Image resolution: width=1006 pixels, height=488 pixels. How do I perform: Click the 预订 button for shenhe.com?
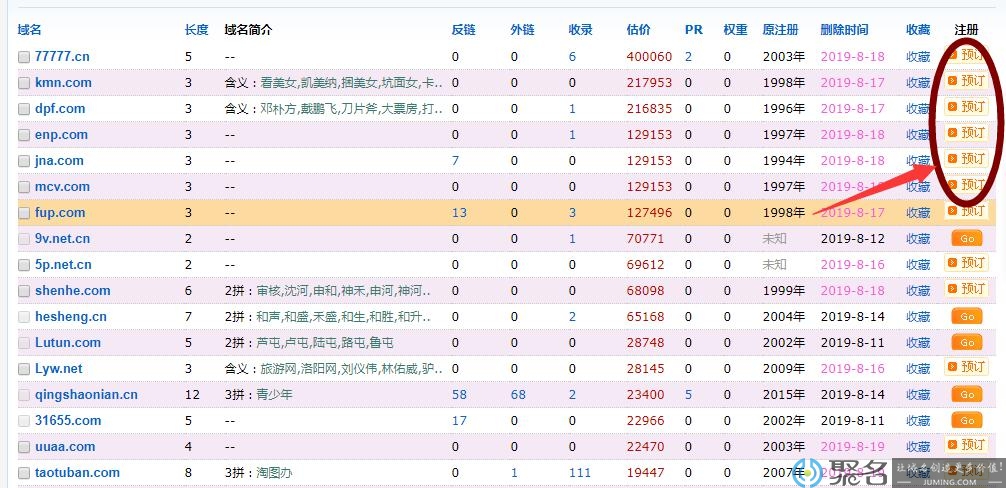click(966, 289)
